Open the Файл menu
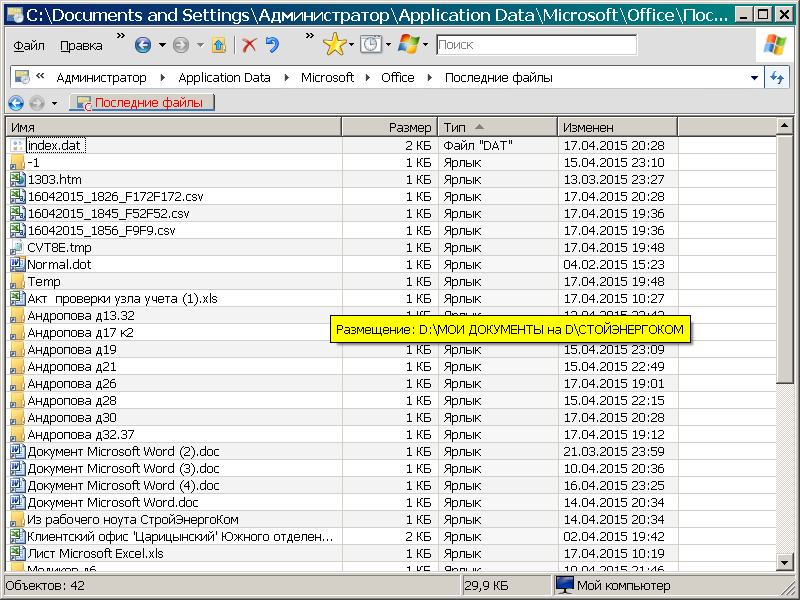 coord(29,46)
